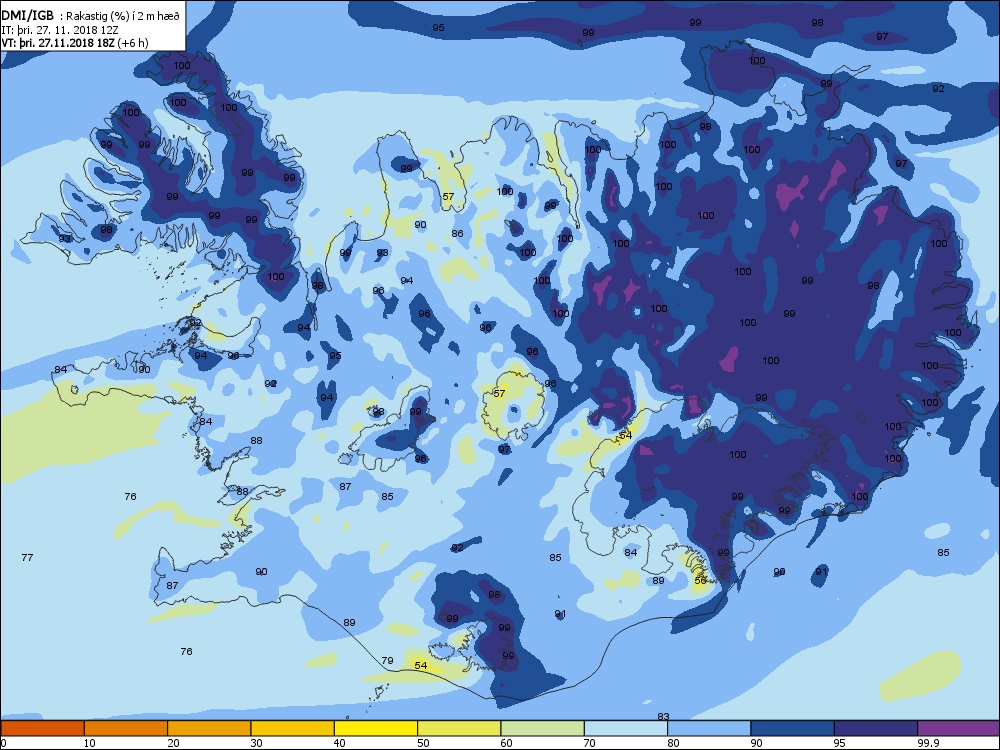Click the '79' humidity value on the map

(x=387, y=661)
